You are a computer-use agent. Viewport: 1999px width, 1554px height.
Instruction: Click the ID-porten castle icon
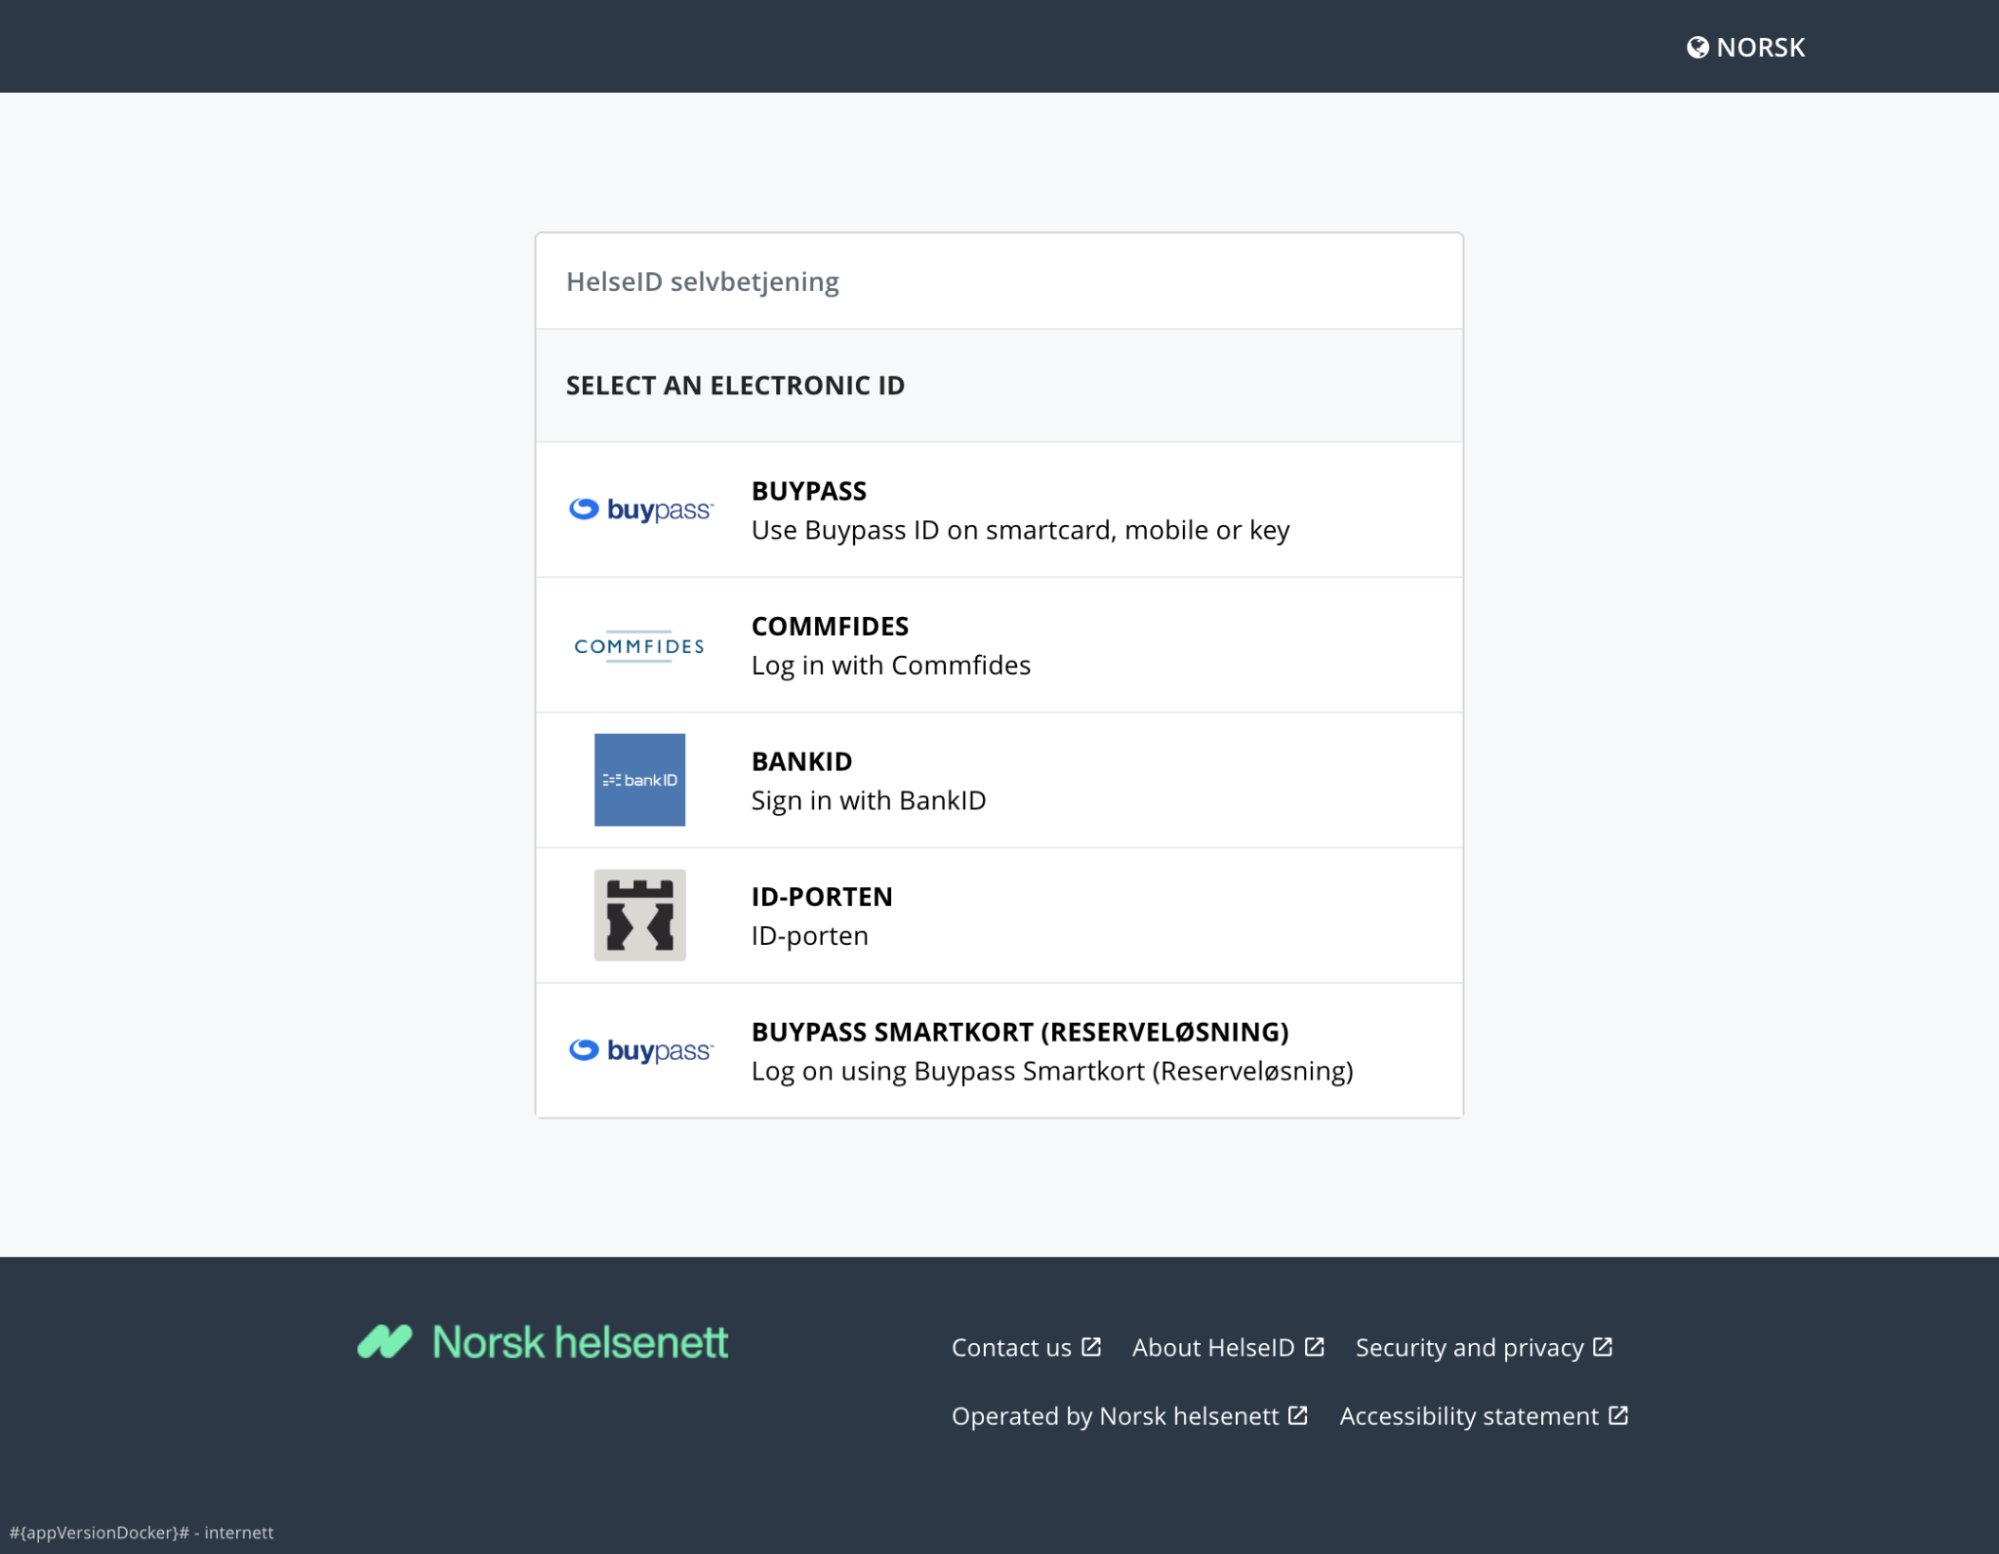click(640, 915)
